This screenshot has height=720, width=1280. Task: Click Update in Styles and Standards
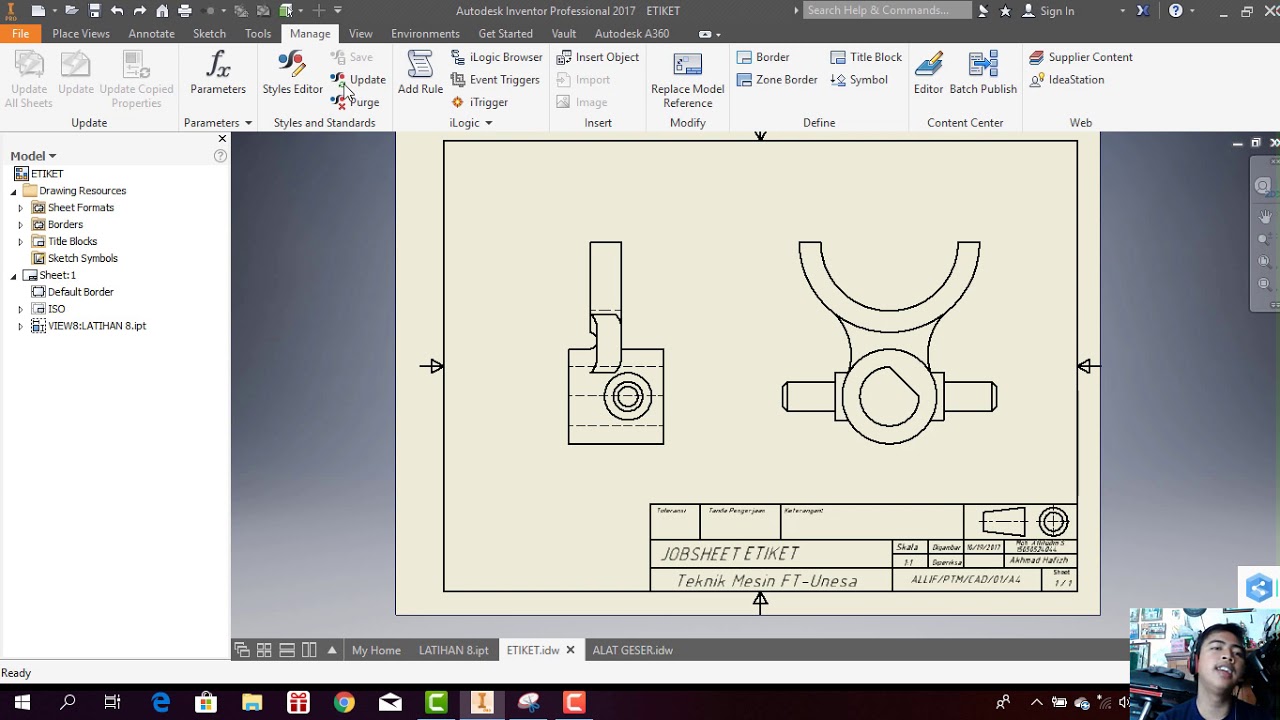358,80
